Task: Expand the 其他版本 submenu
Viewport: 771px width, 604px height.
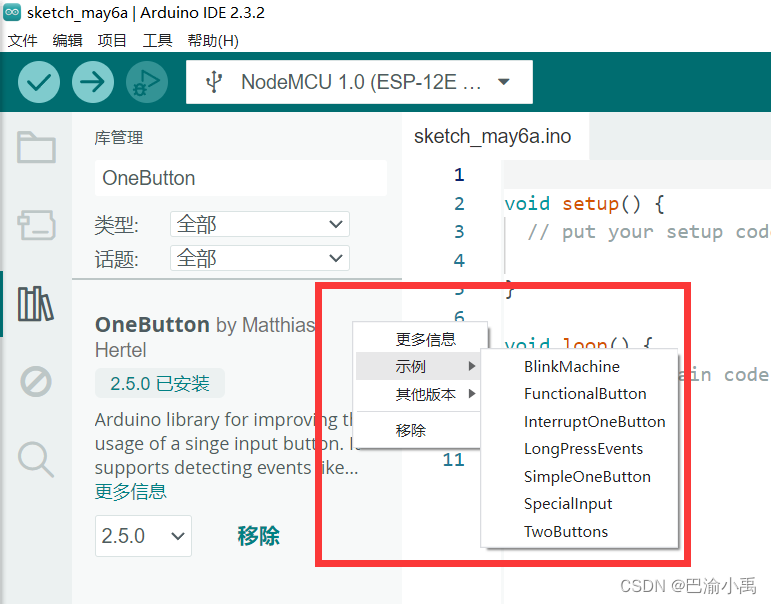Action: tap(417, 394)
